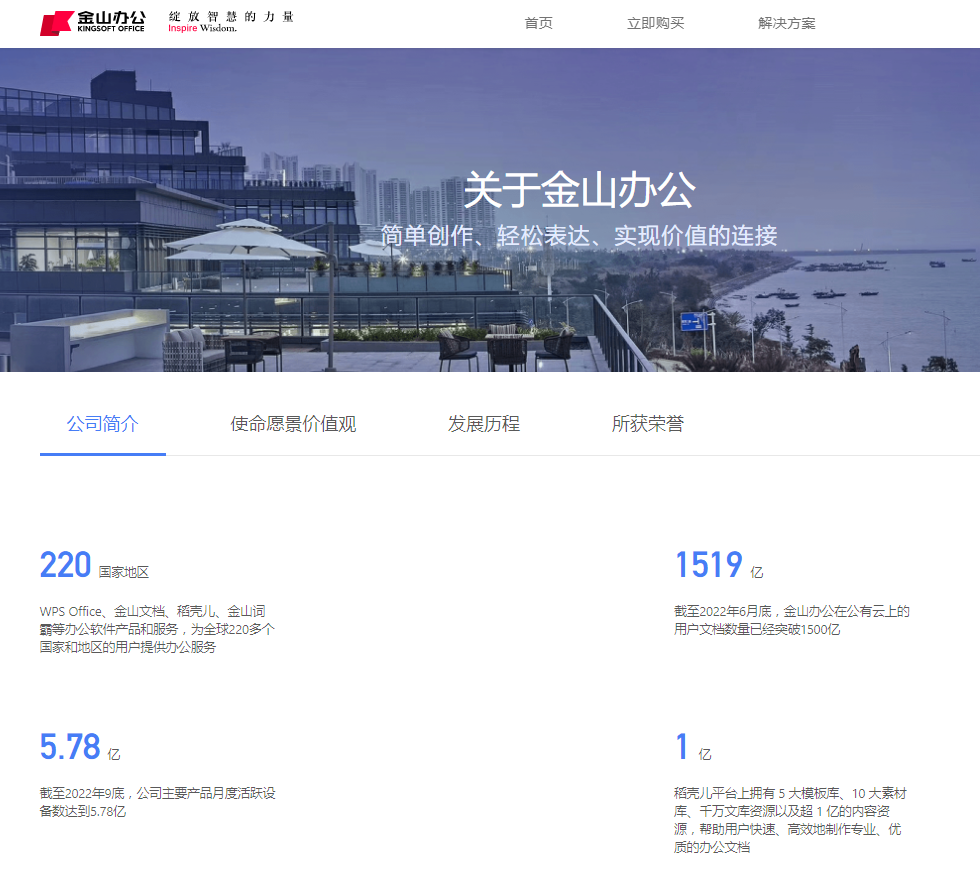Open the 所获荣誉 tab
The width and height of the screenshot is (980, 880).
point(647,424)
